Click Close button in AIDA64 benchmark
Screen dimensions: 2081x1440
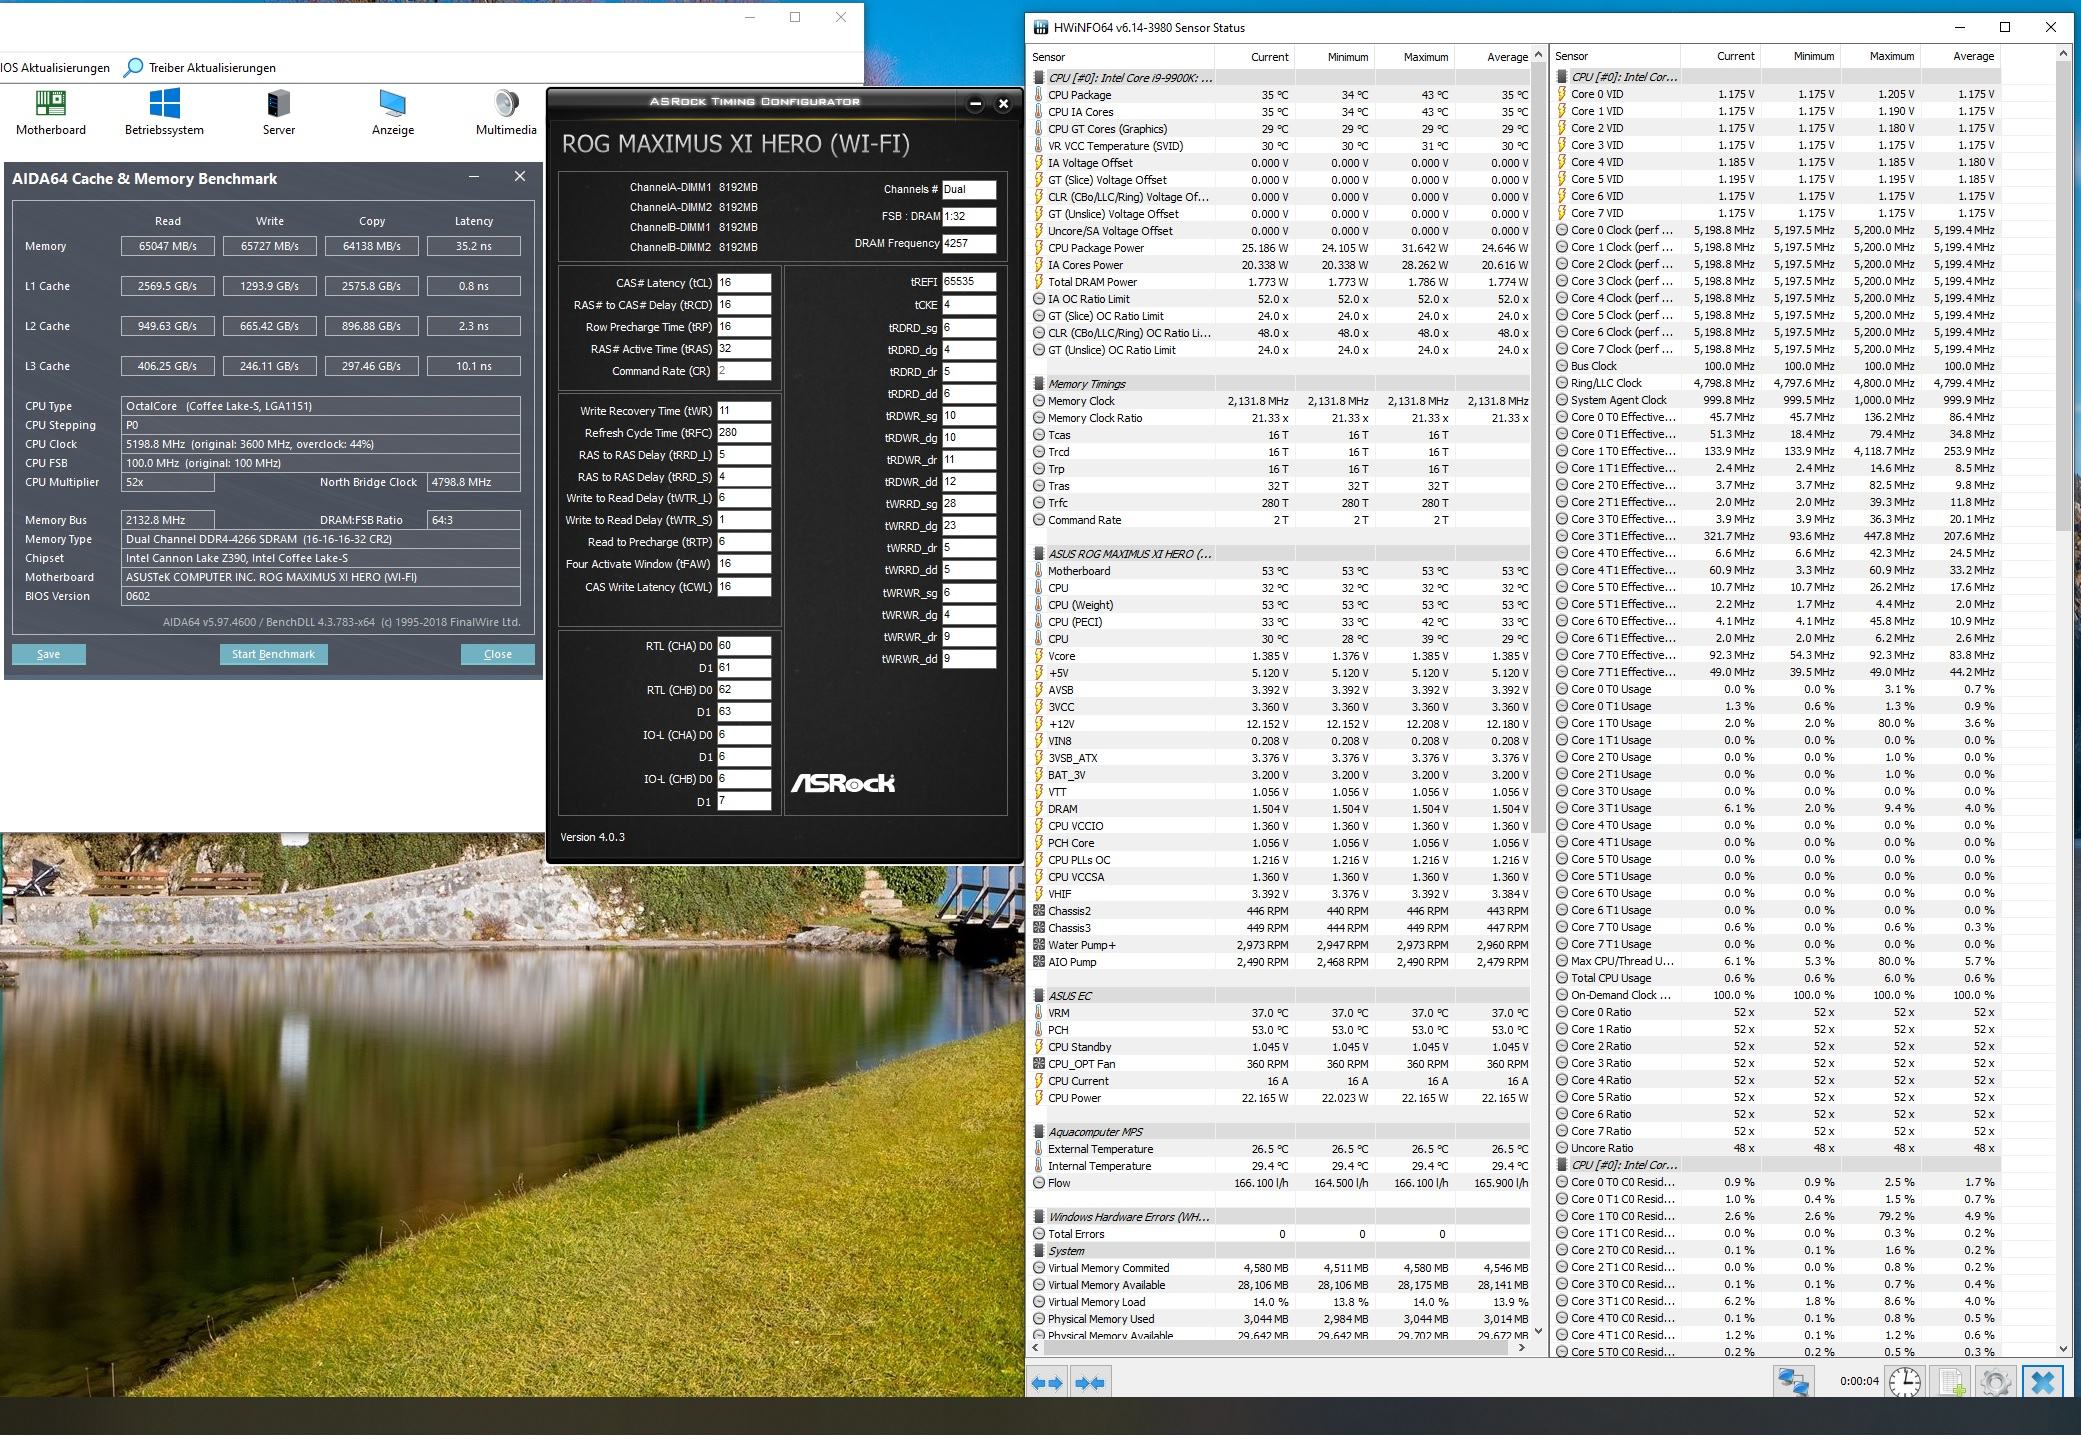click(497, 655)
